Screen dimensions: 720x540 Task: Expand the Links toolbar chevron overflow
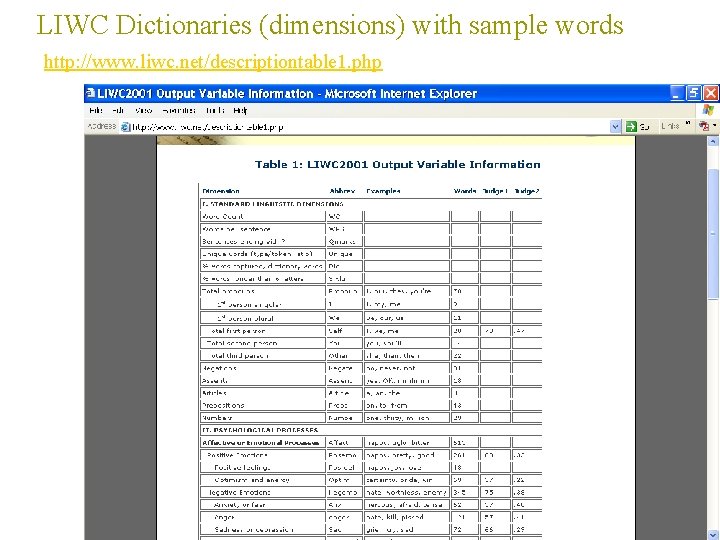click(x=688, y=124)
